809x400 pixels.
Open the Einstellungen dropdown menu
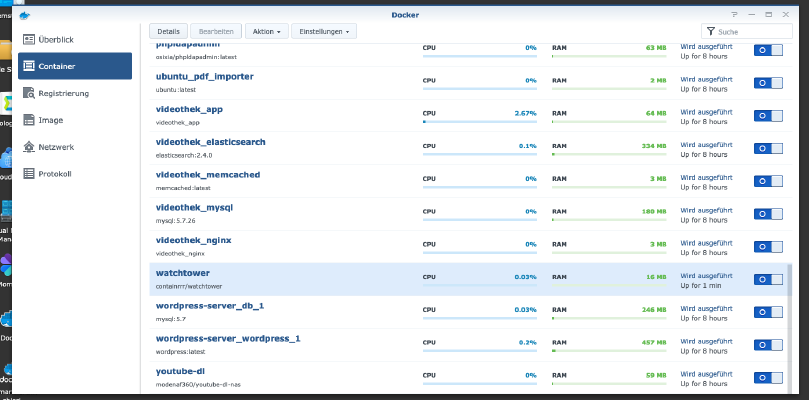[324, 31]
